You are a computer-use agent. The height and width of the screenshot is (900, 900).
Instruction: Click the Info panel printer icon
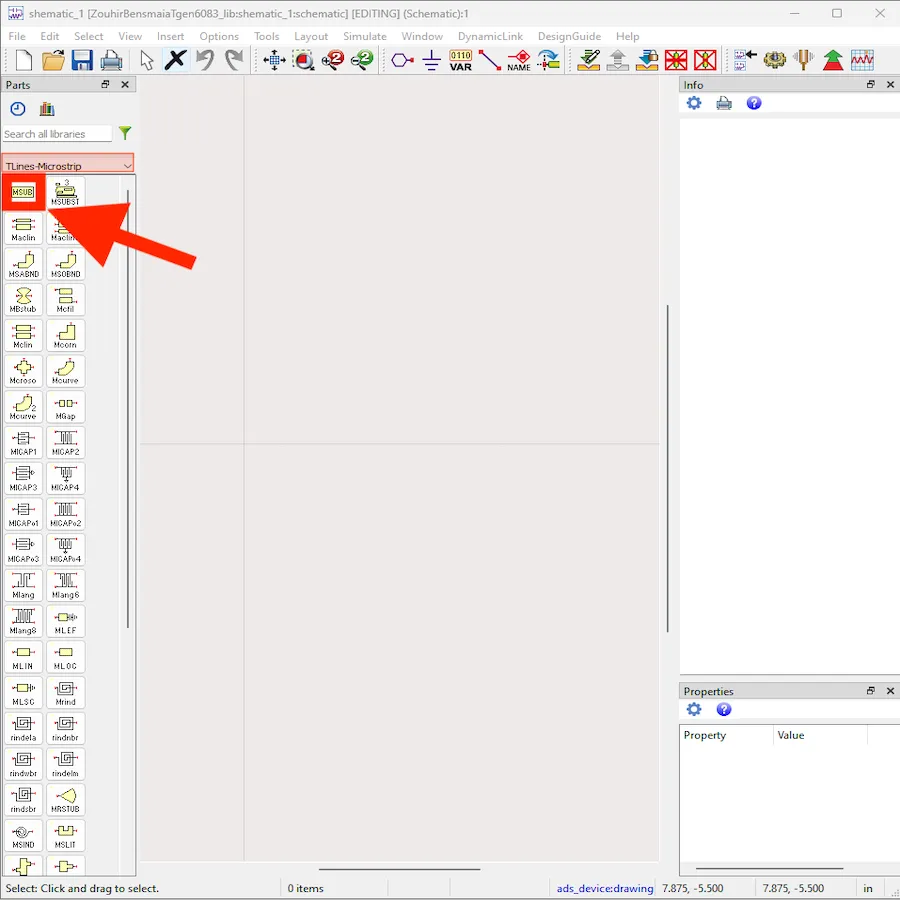pyautogui.click(x=724, y=103)
